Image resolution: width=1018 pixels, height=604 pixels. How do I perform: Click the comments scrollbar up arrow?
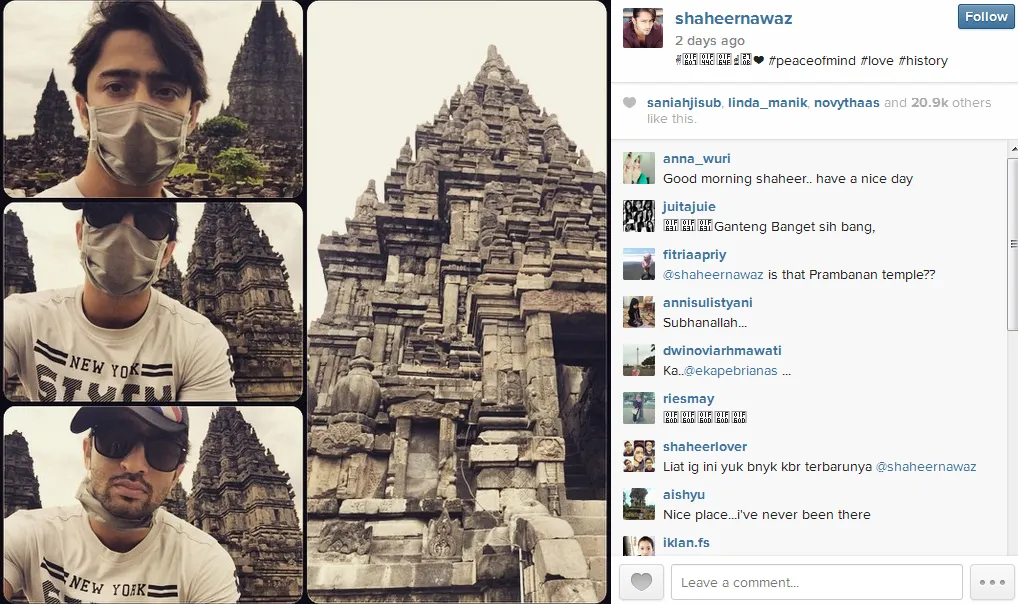1013,149
